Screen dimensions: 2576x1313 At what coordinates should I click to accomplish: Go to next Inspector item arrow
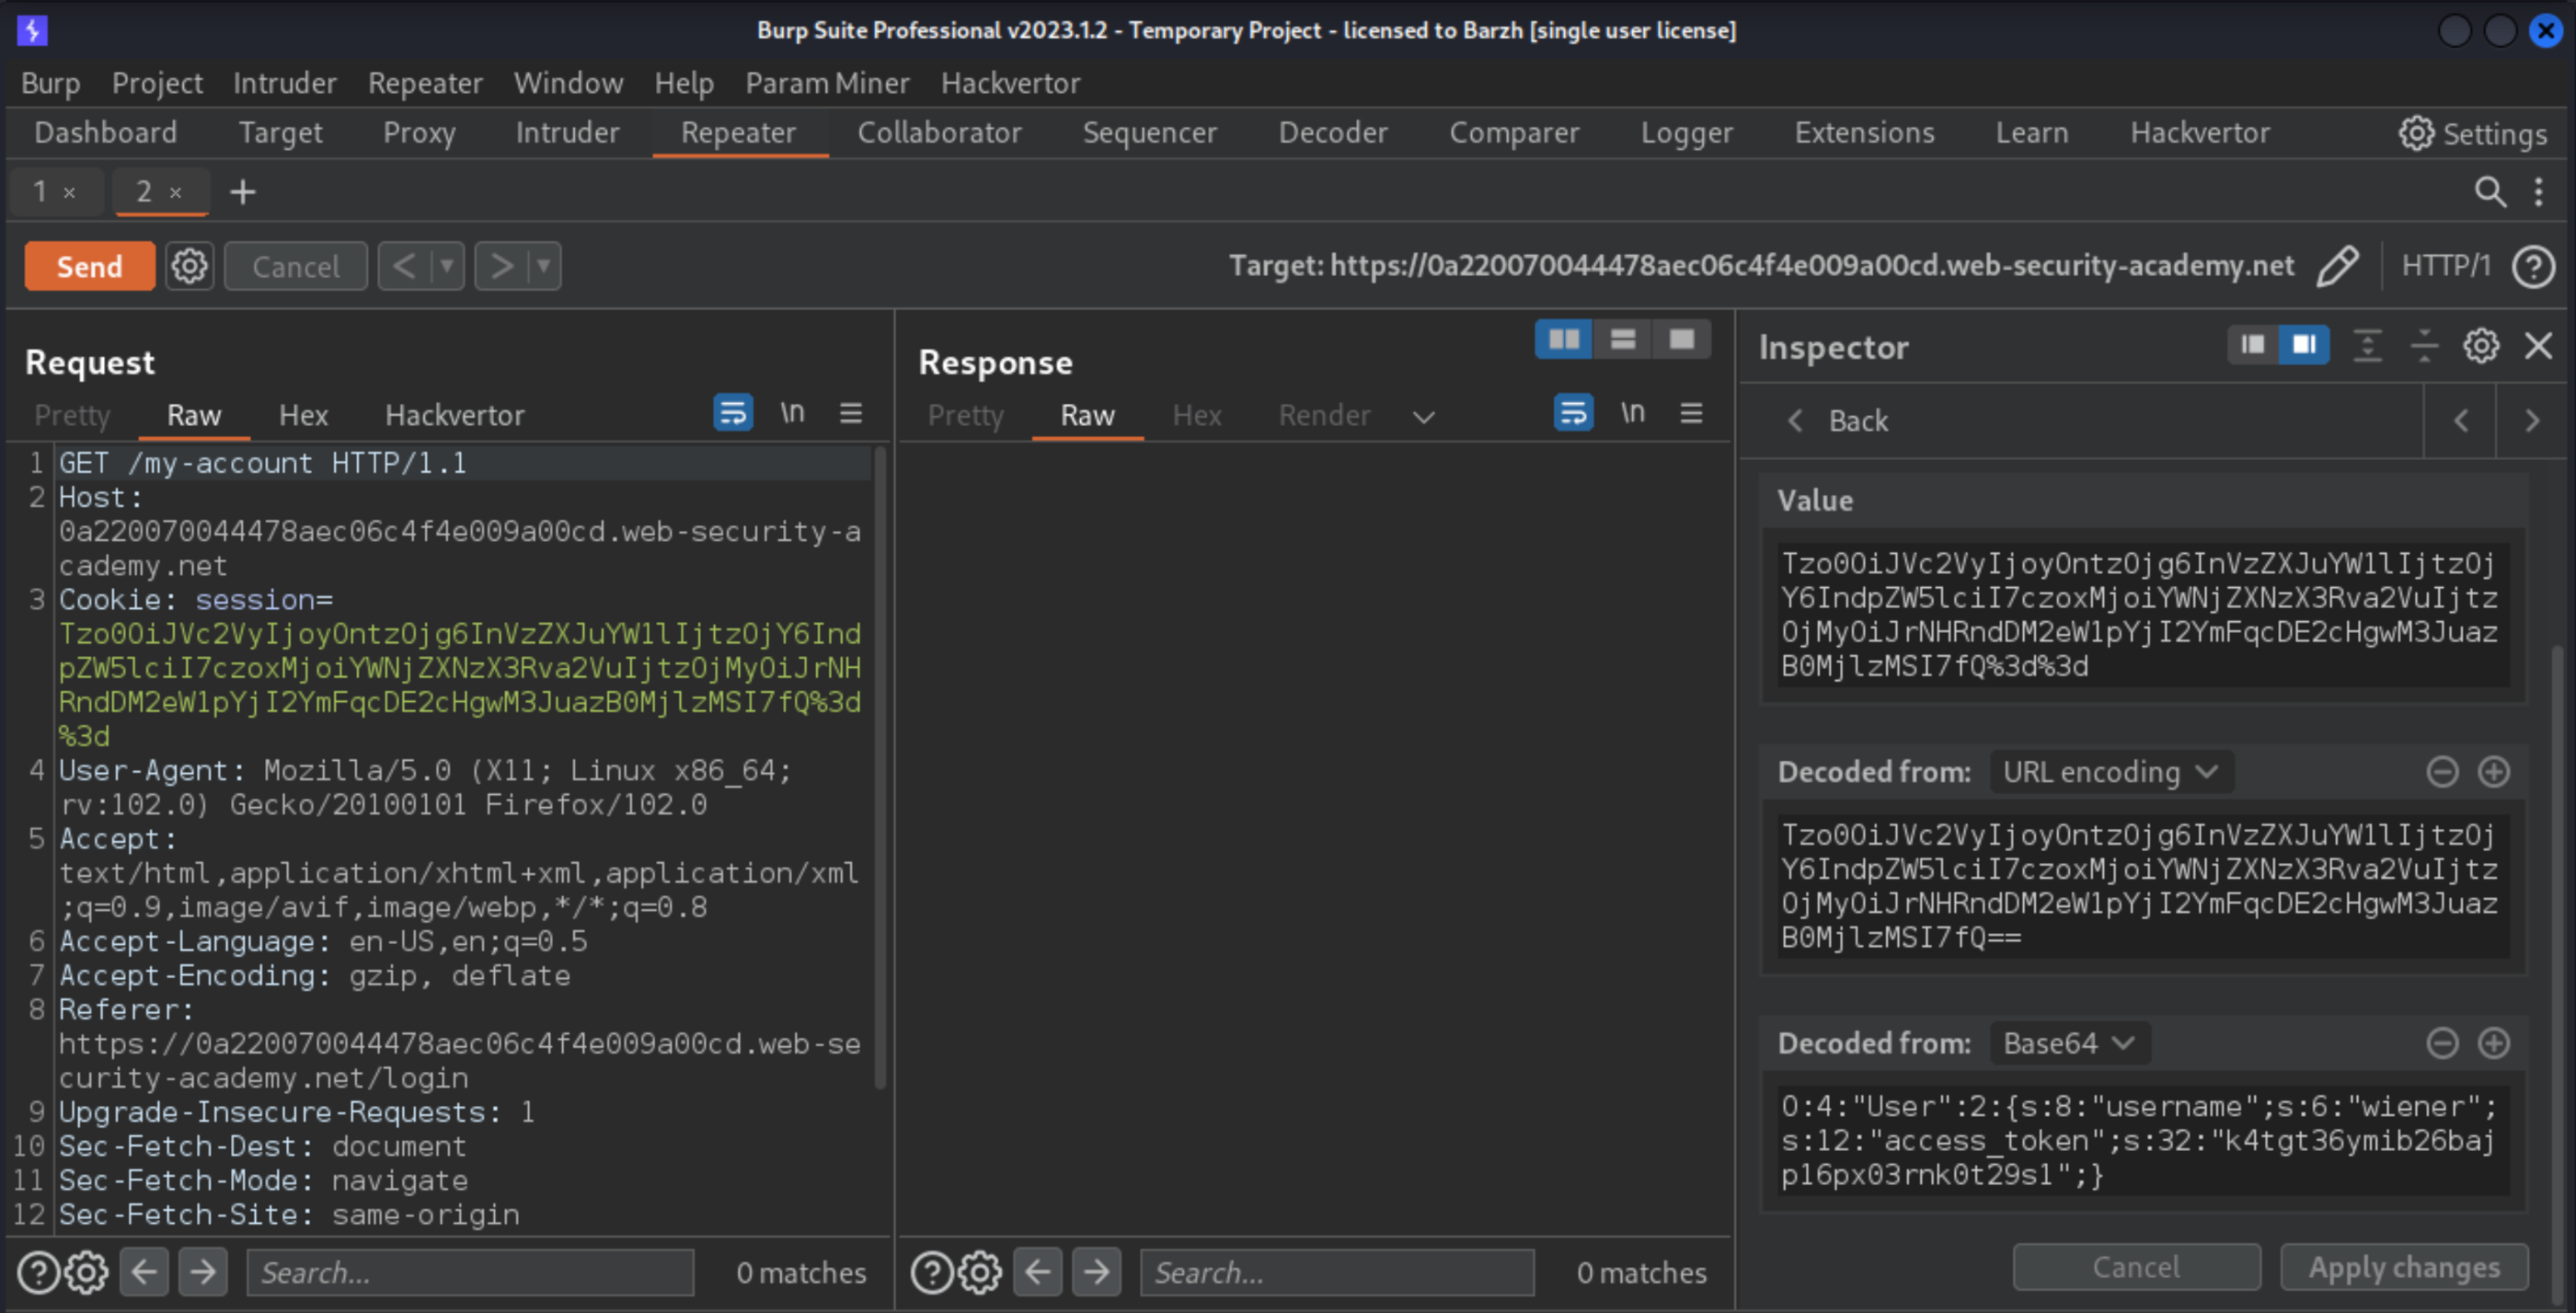pos(2531,421)
